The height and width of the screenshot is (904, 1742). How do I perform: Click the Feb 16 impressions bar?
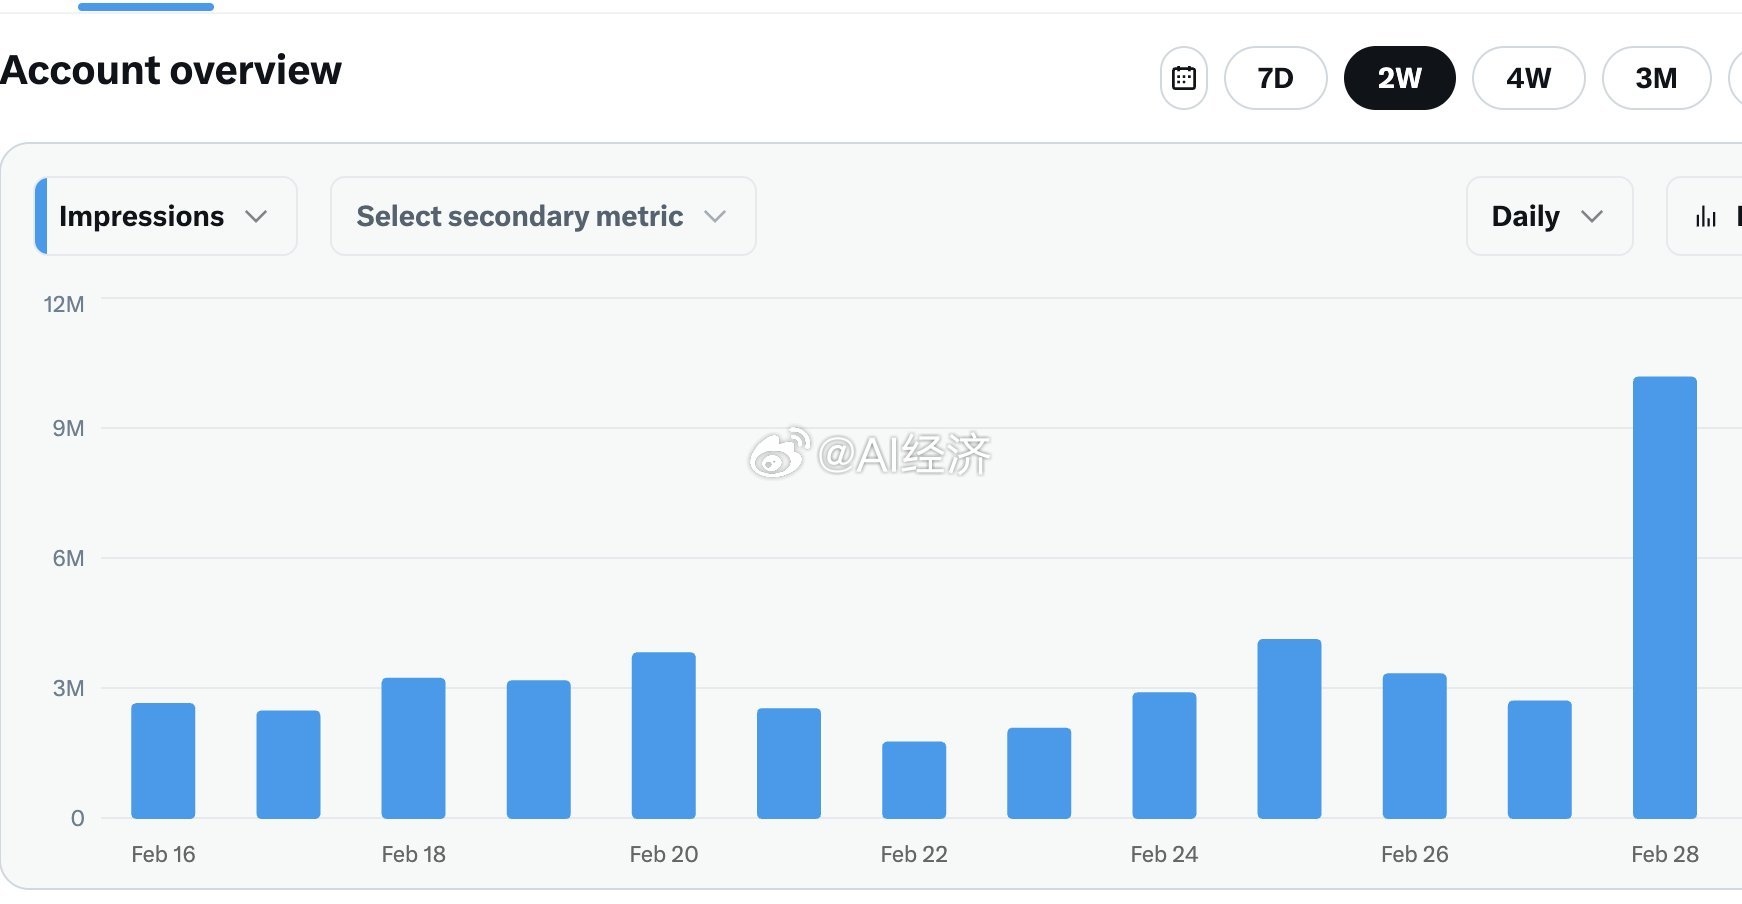pyautogui.click(x=163, y=761)
